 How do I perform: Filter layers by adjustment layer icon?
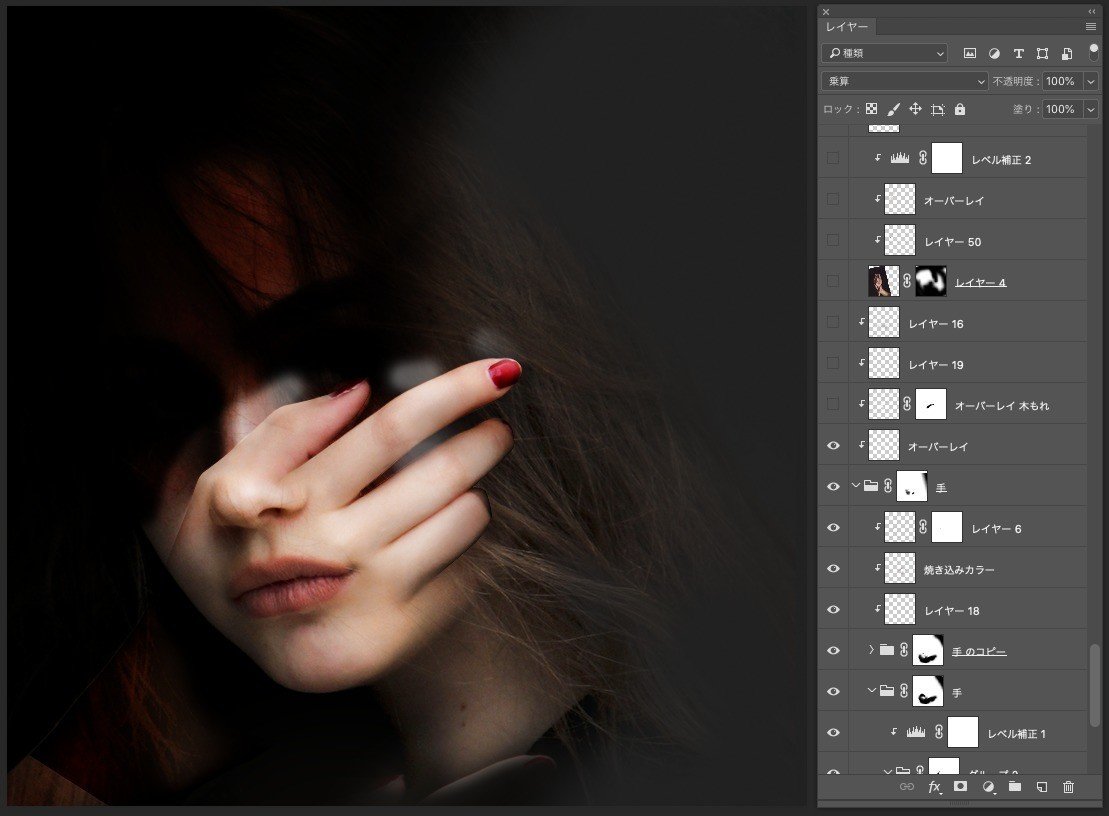pyautogui.click(x=994, y=53)
